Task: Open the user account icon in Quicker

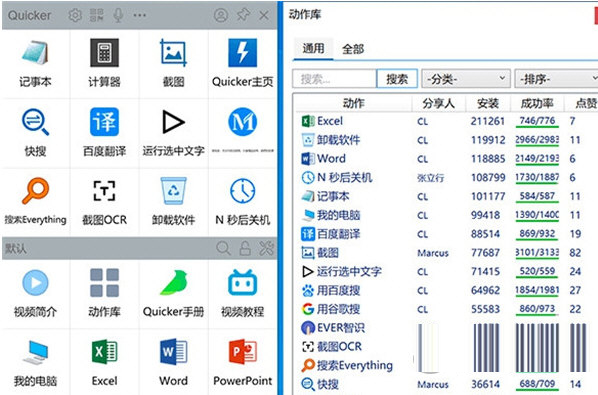Action: [221, 15]
